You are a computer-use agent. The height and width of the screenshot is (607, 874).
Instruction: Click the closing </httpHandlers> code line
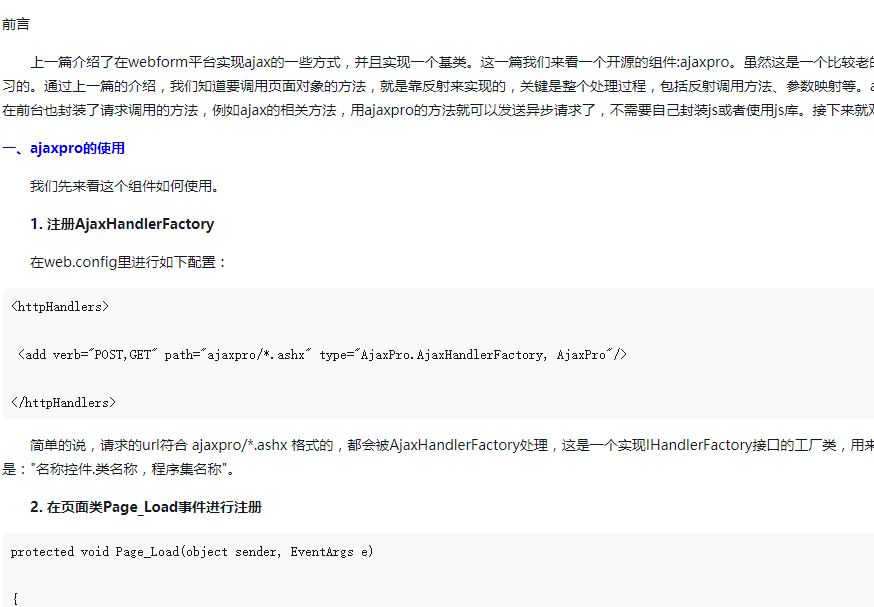coord(63,402)
